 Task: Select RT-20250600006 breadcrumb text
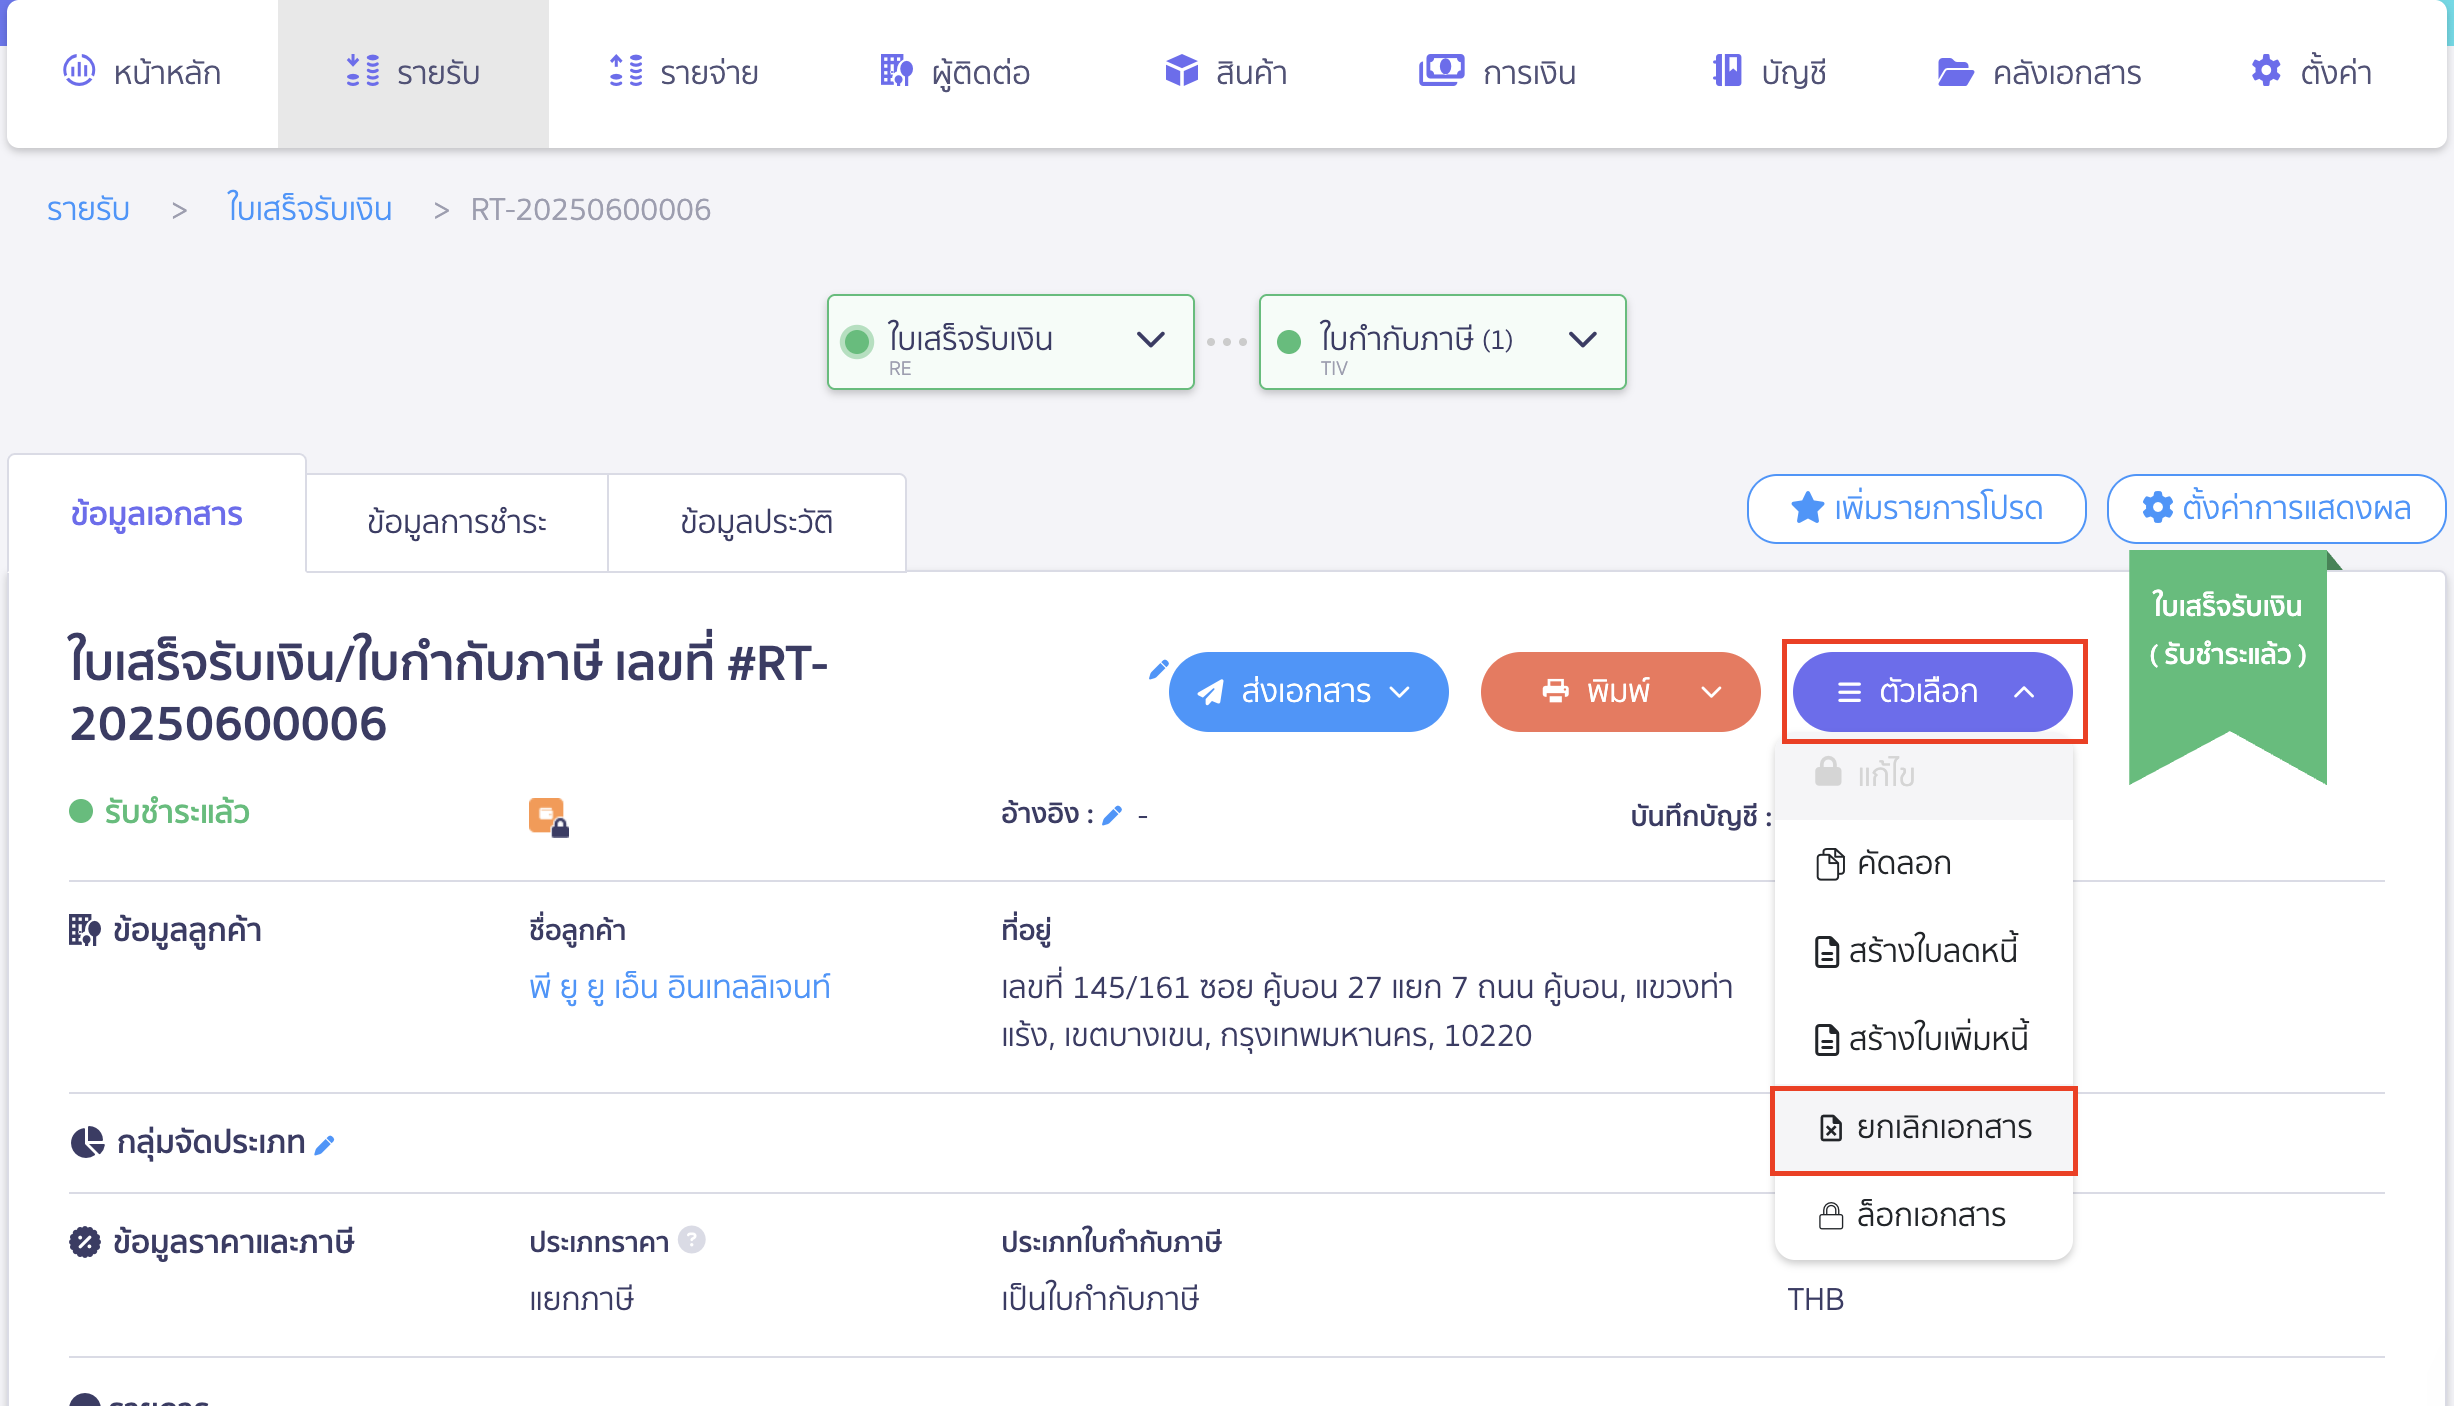click(590, 209)
